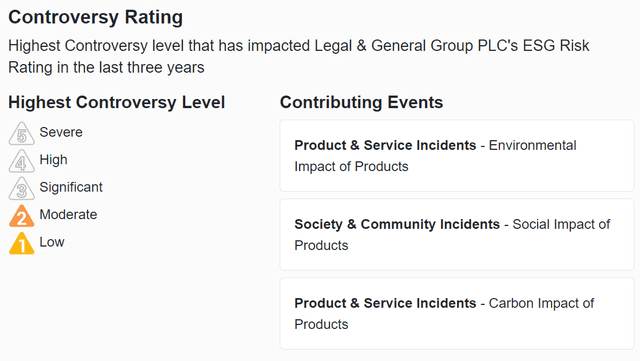Viewport: 640px width, 361px height.
Task: Select the High label
Action: 53,160
